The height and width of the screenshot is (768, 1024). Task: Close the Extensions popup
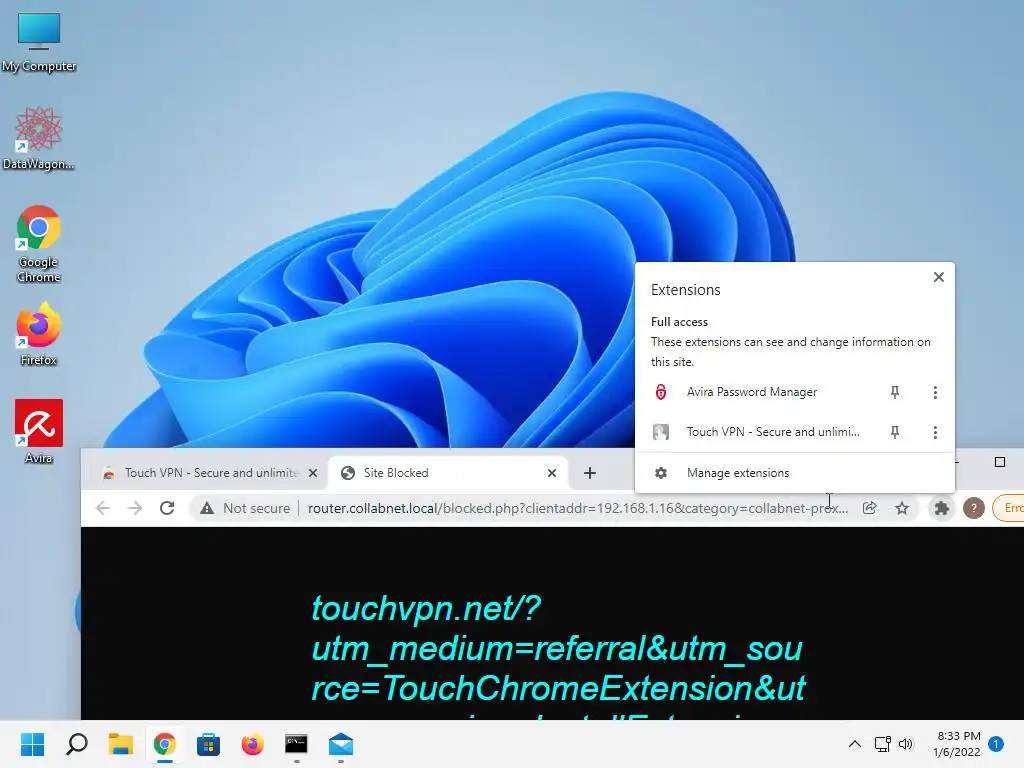938,277
